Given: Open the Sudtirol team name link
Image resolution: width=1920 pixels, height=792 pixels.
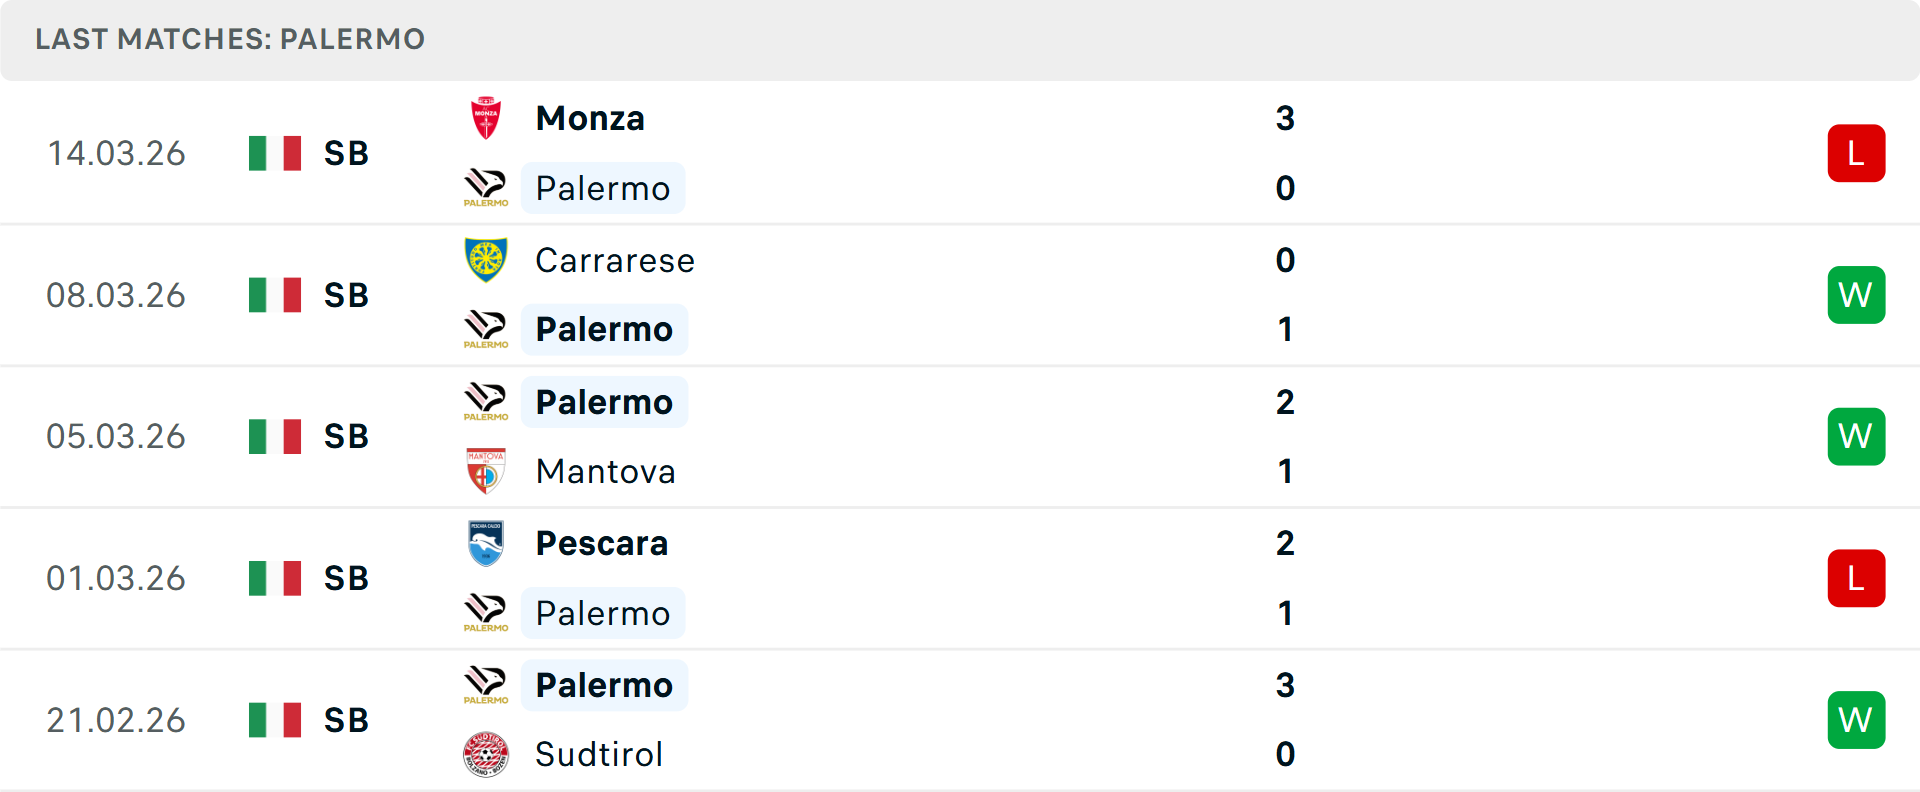Looking at the screenshot, I should [599, 754].
